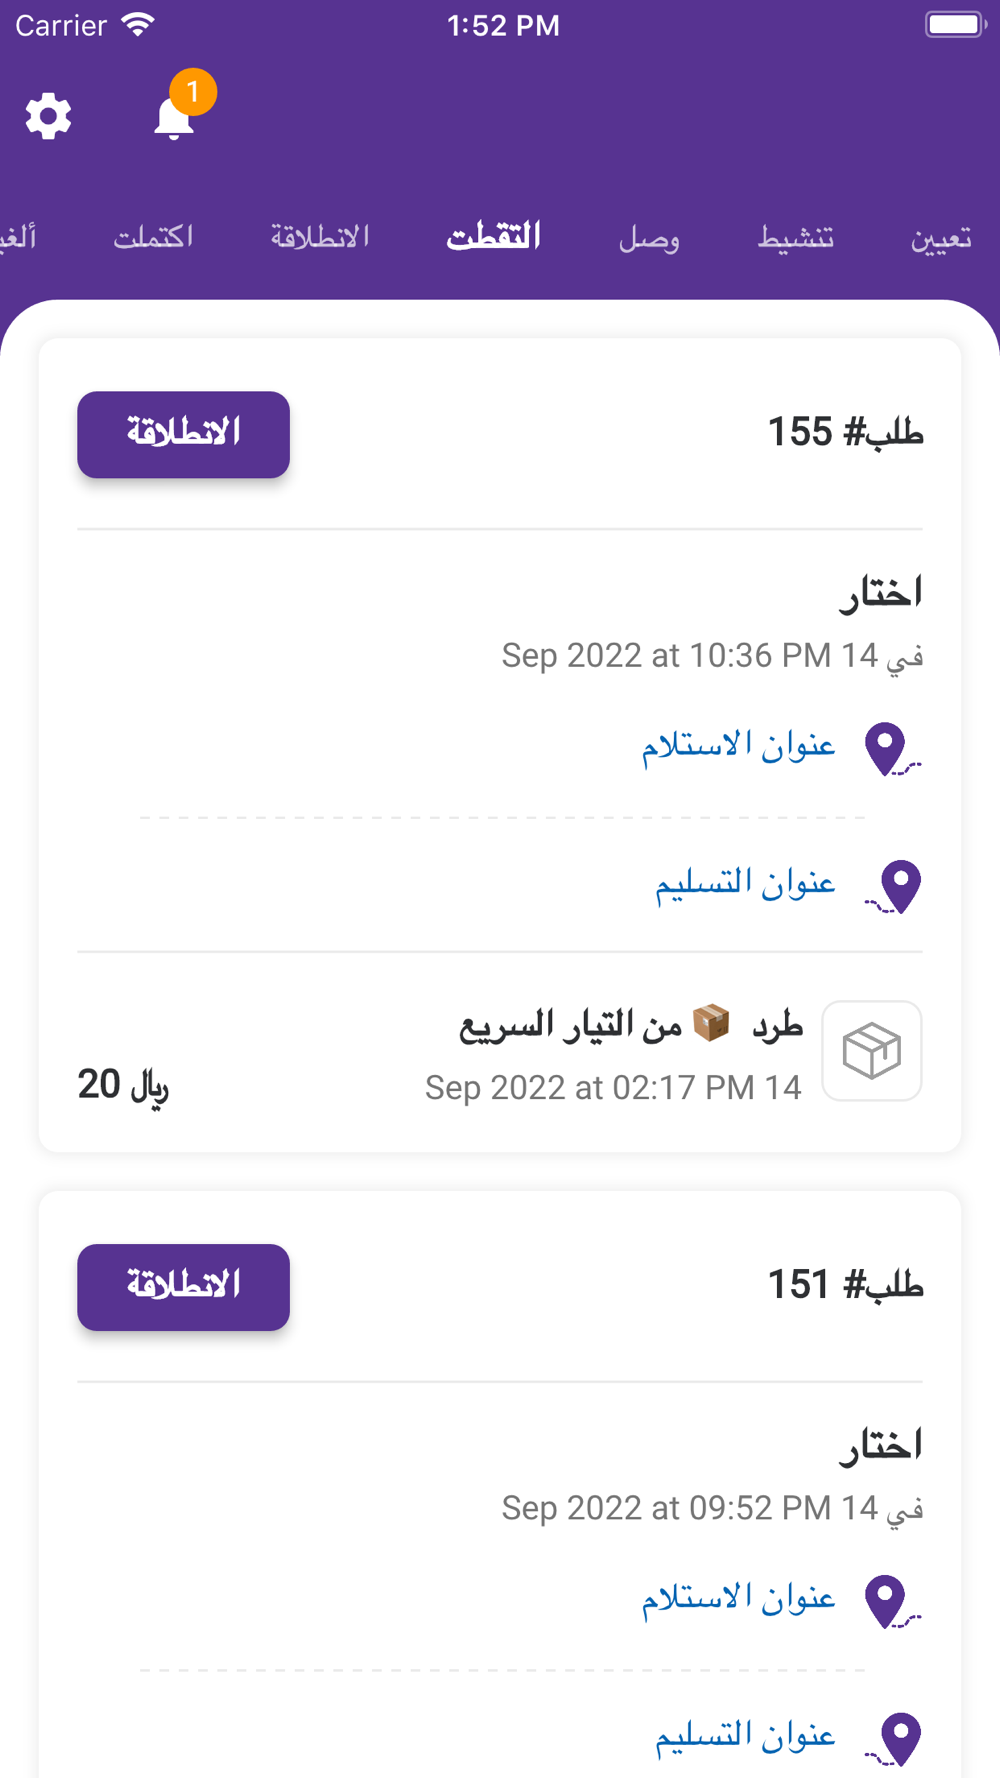Open عنوان الاستلام link in order 155
1000x1778 pixels.
click(738, 745)
